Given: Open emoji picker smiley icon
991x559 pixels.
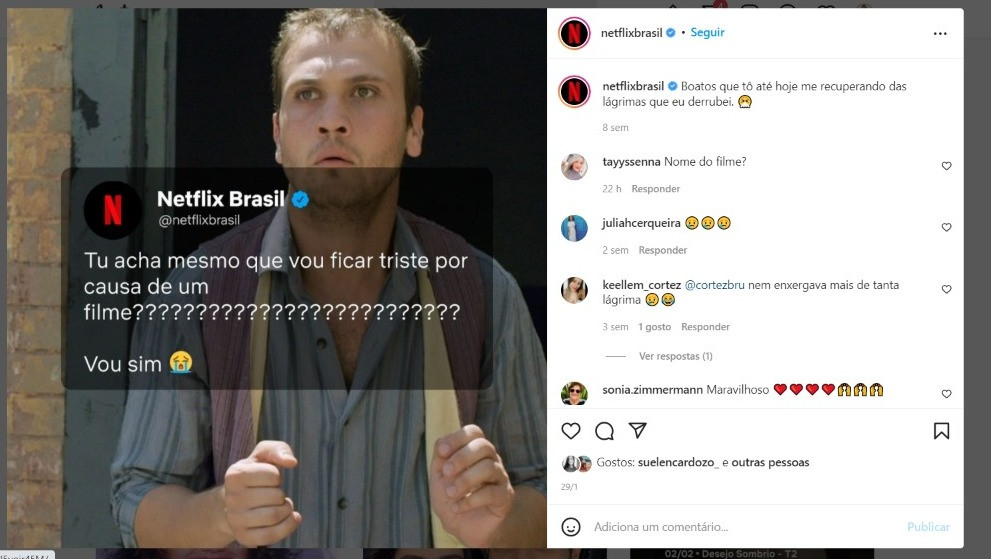Looking at the screenshot, I should (571, 527).
